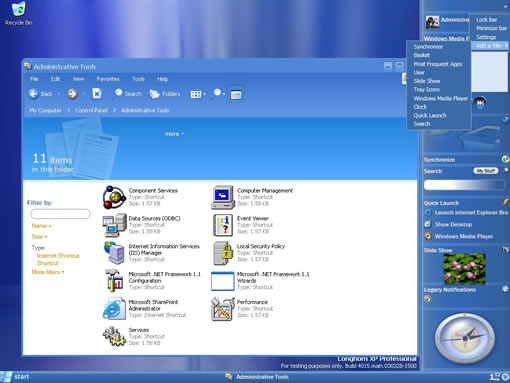Click the slide show flower thumbnail

(x=464, y=269)
